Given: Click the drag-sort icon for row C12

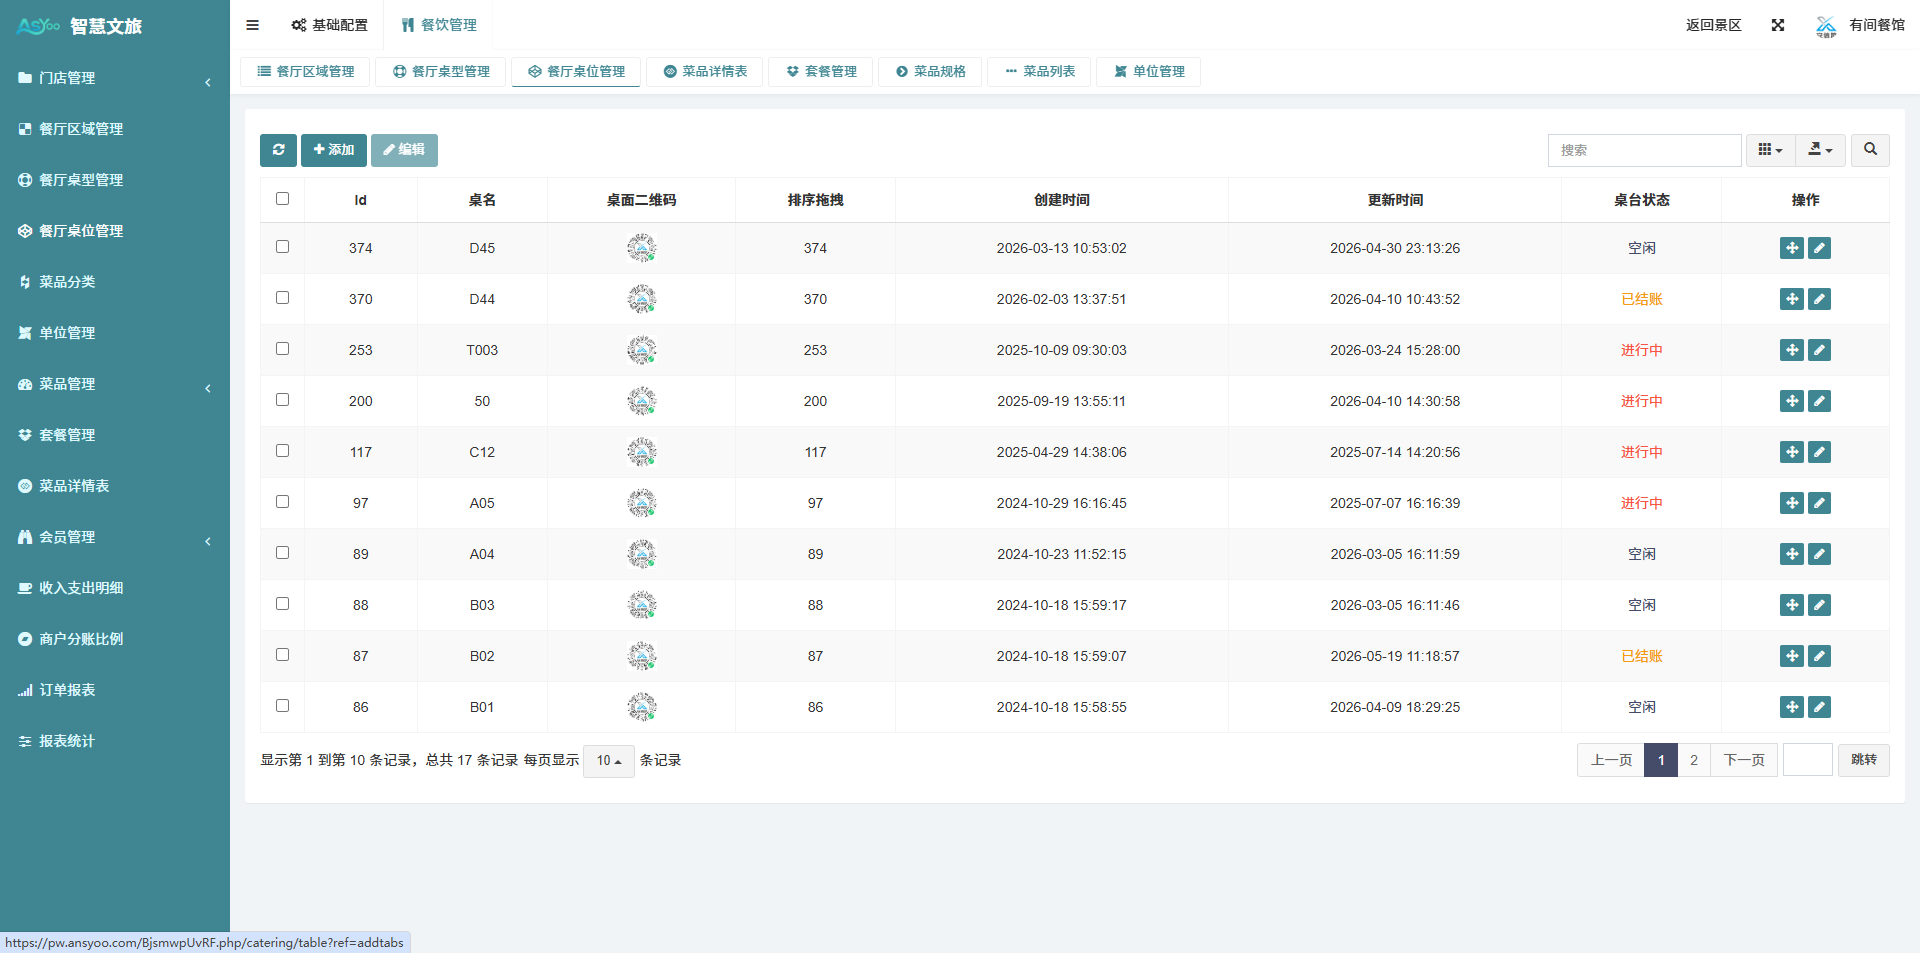Looking at the screenshot, I should point(1792,452).
